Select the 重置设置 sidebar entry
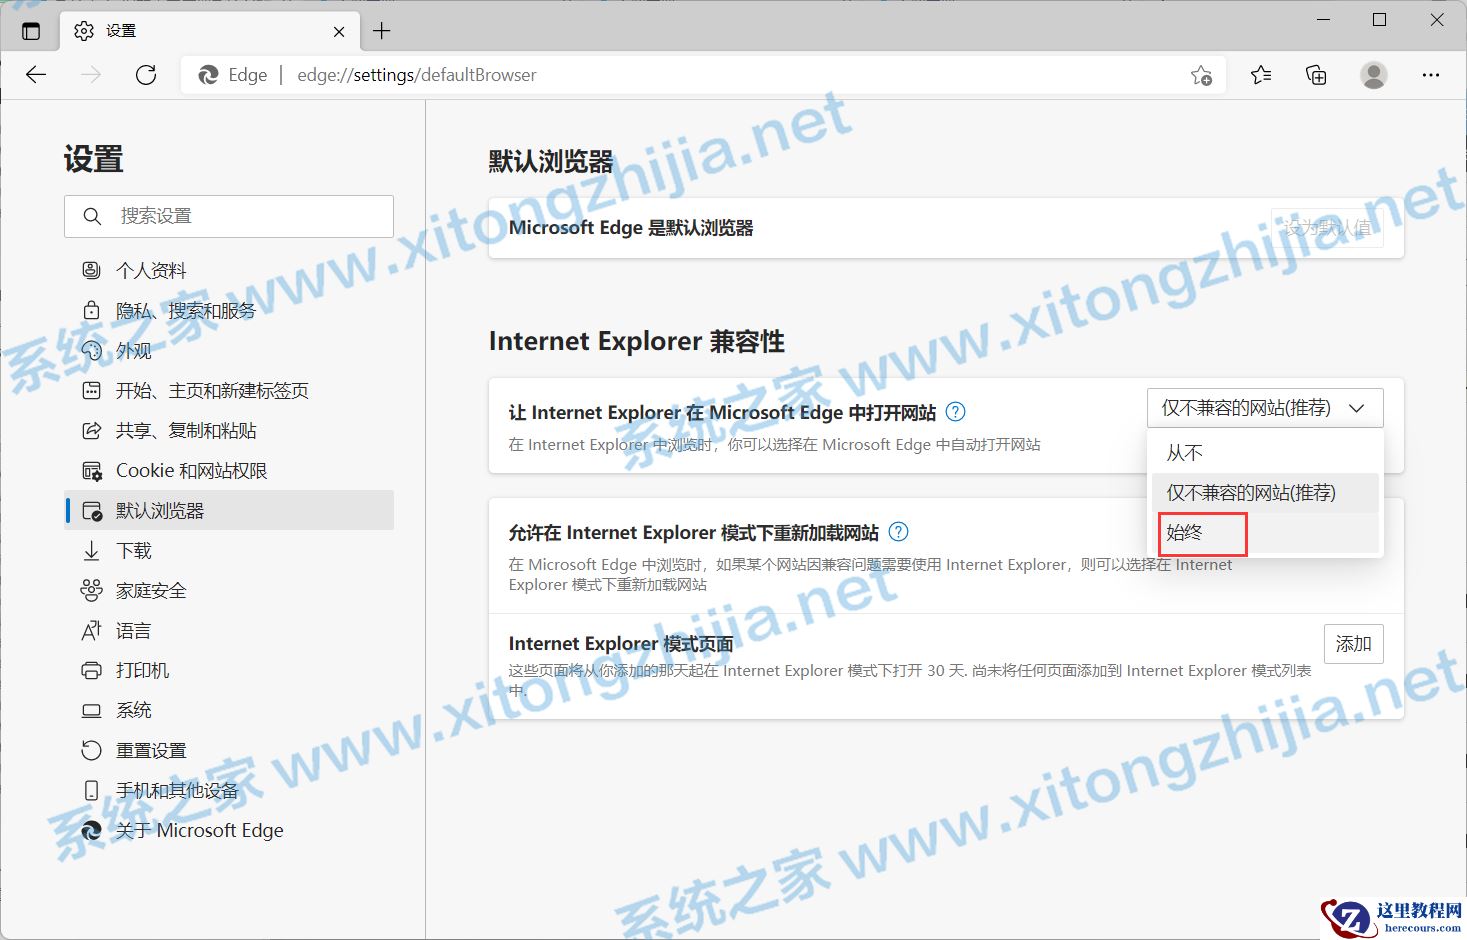The height and width of the screenshot is (940, 1467). (x=150, y=749)
